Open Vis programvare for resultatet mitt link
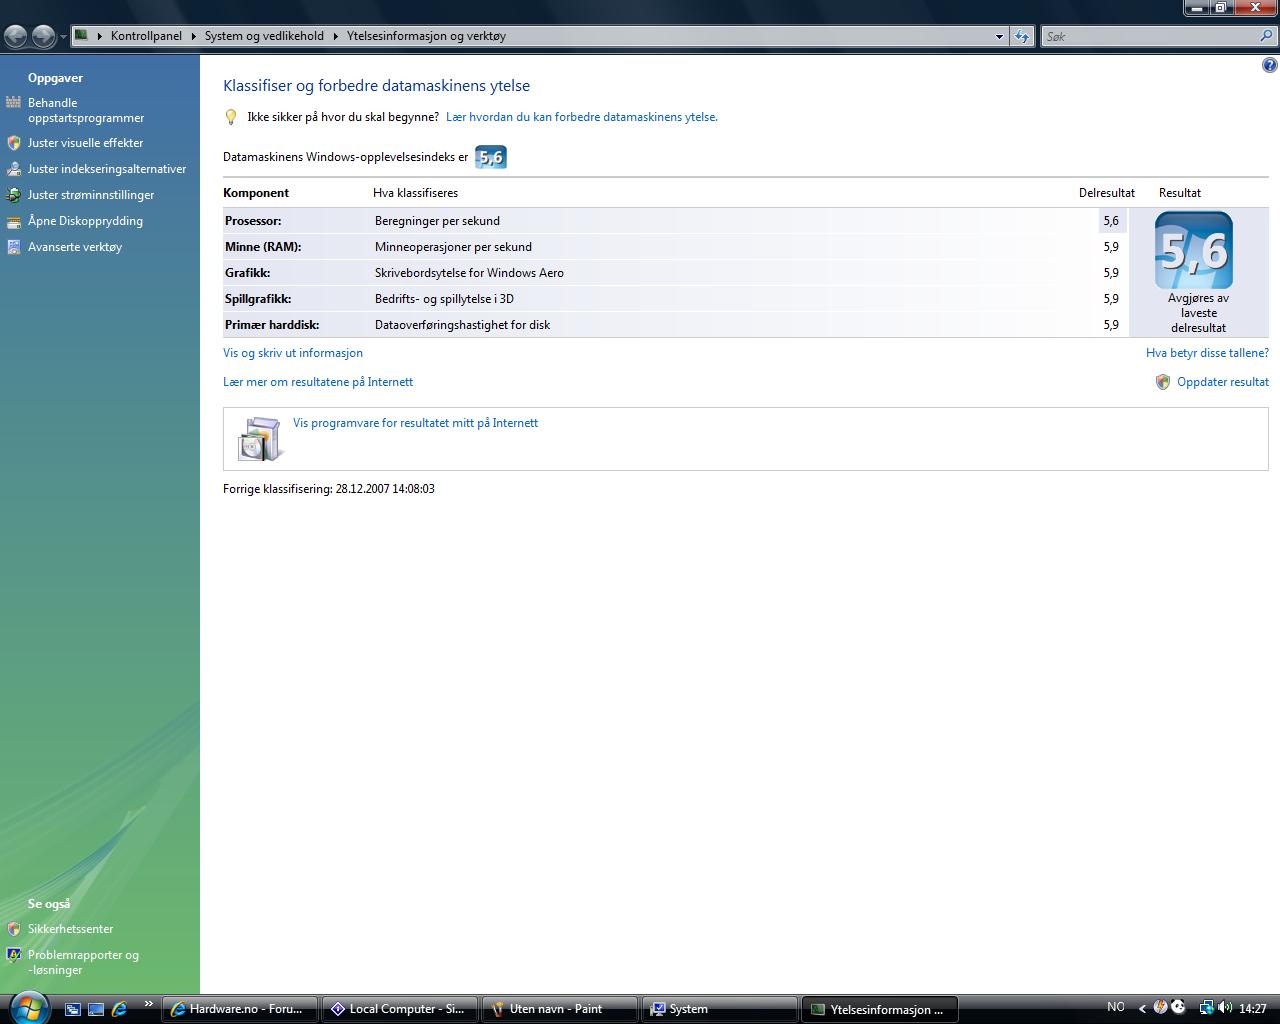 pyautogui.click(x=415, y=423)
